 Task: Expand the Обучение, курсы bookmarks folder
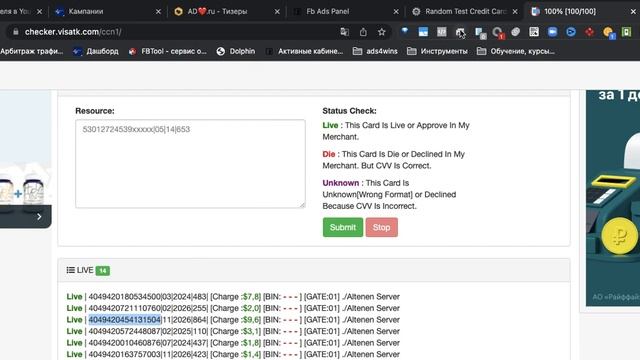coord(516,51)
